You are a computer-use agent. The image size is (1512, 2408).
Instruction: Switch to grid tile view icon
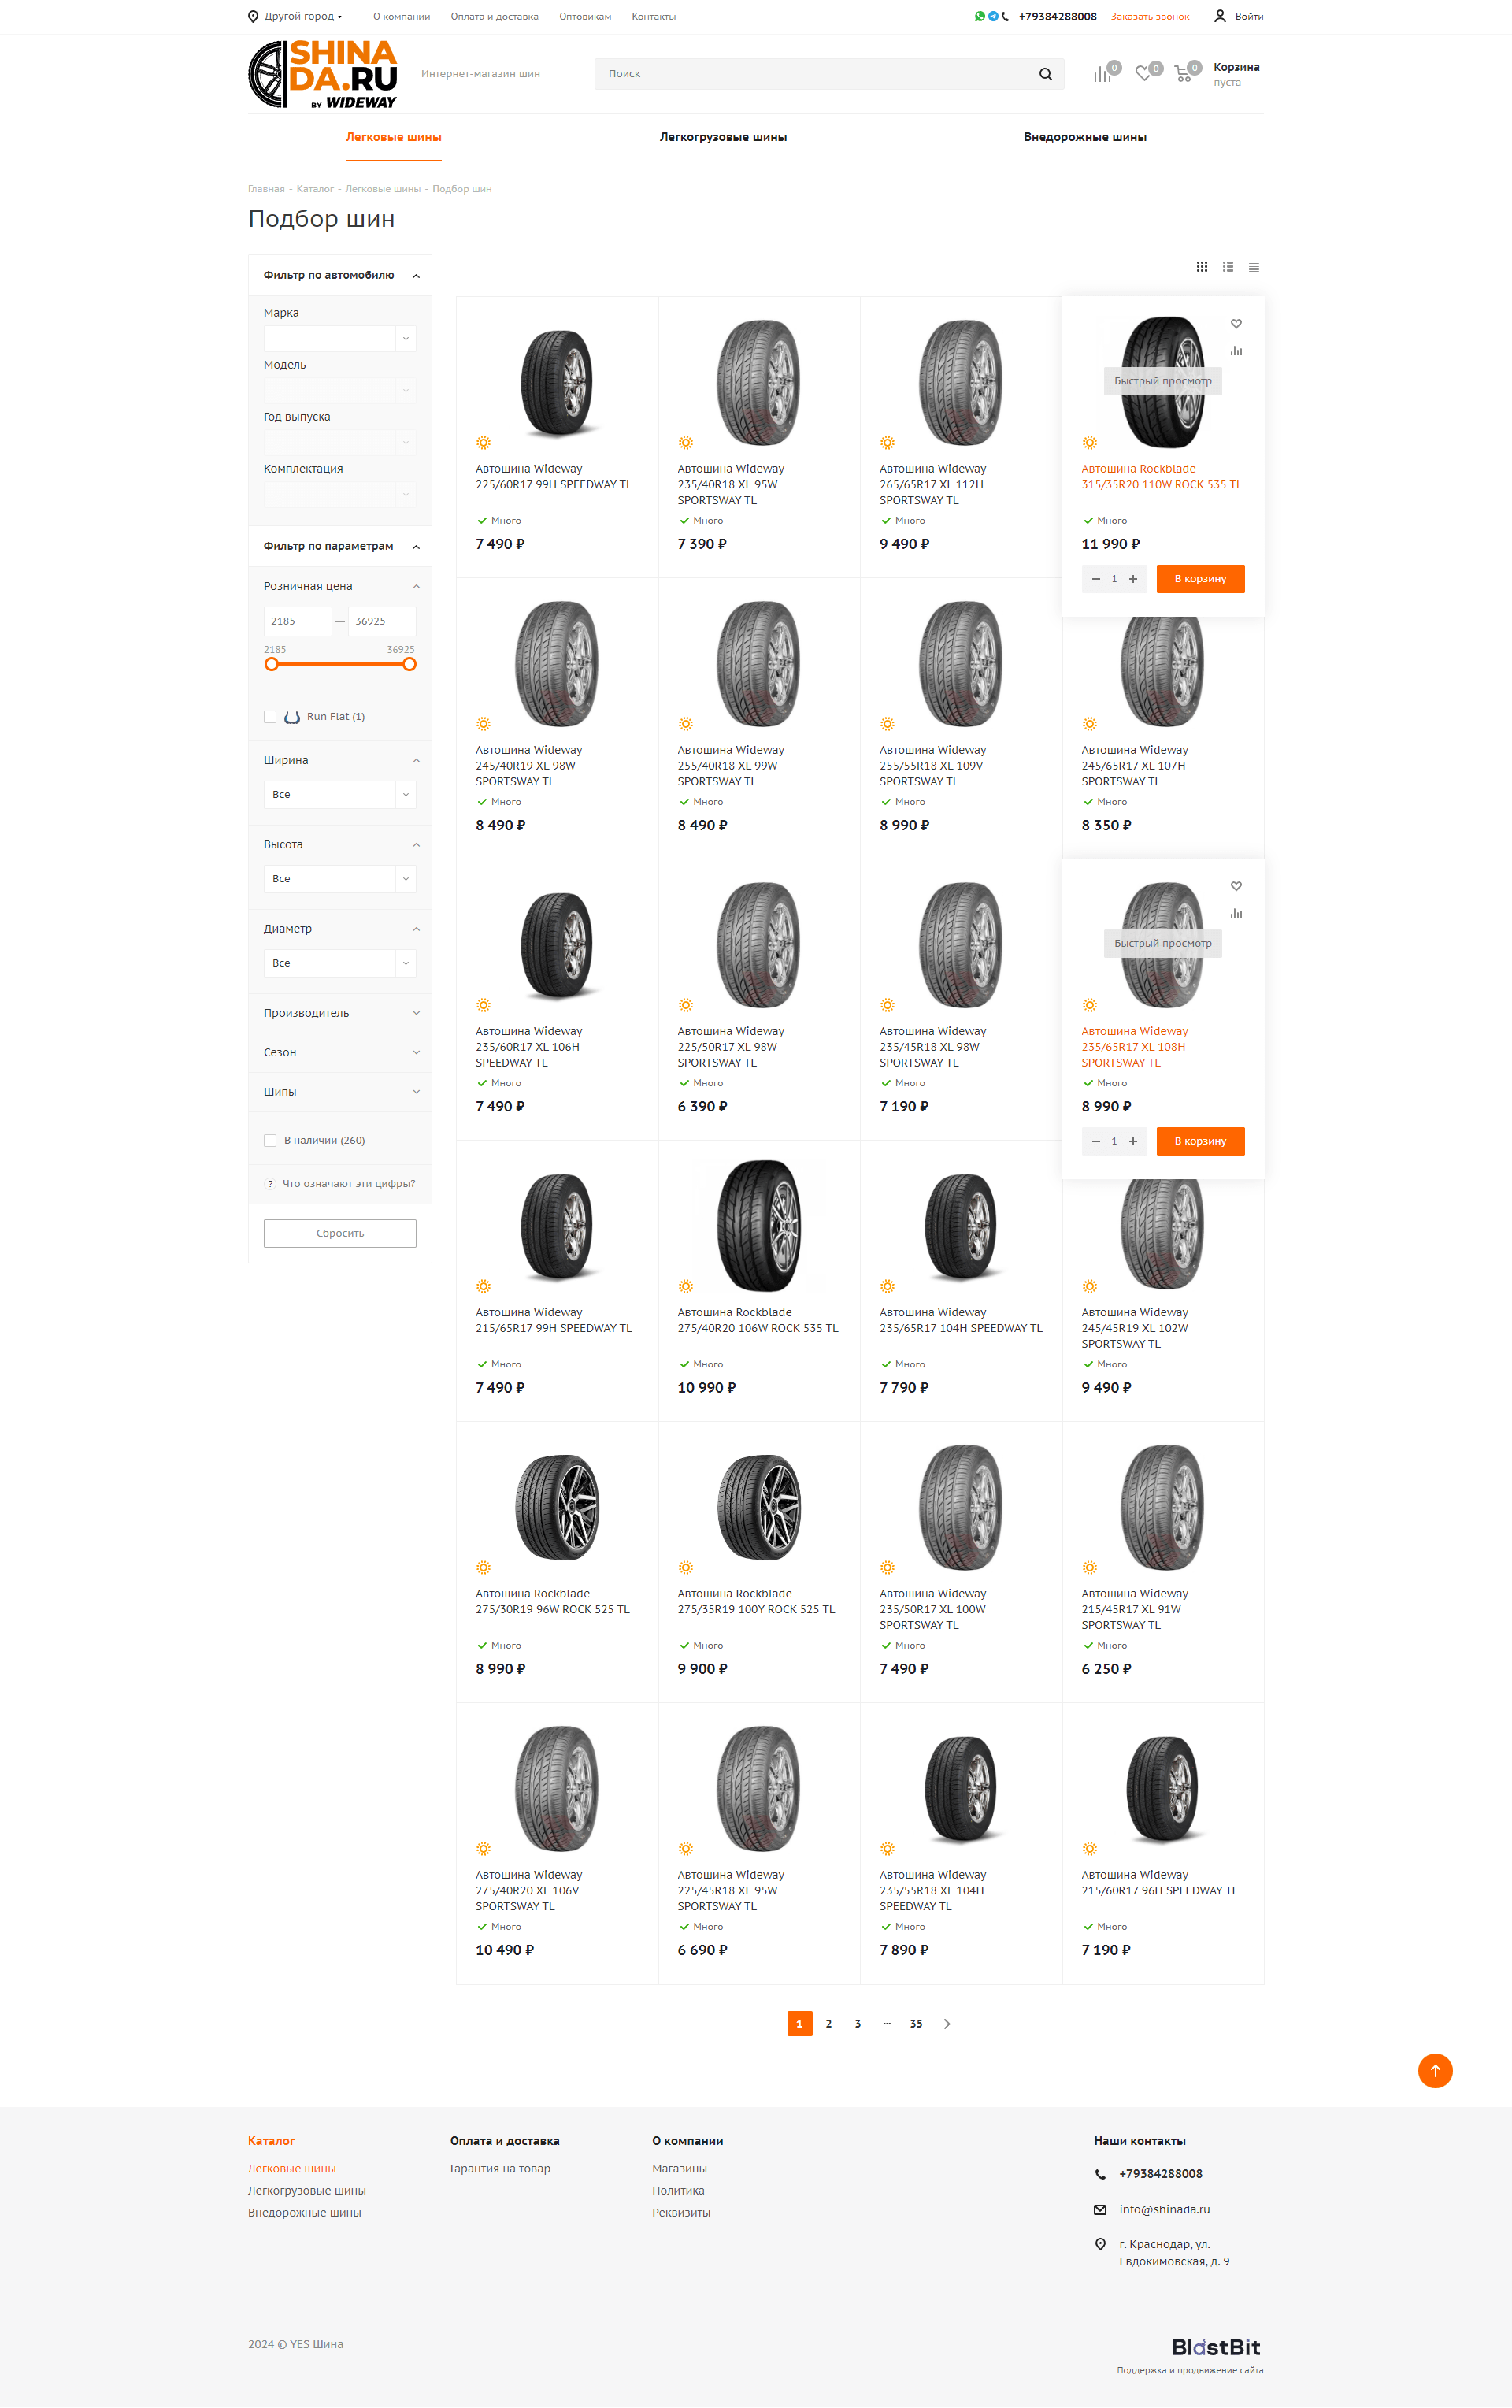pos(1202,266)
